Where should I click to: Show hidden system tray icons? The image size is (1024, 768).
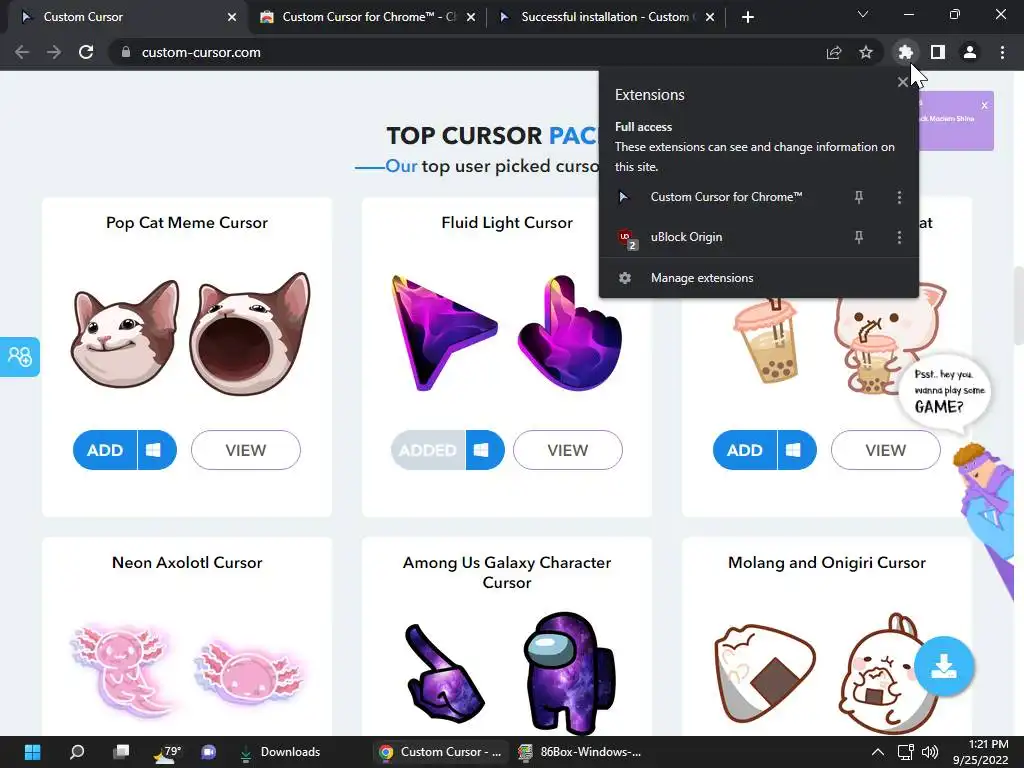[x=878, y=752]
